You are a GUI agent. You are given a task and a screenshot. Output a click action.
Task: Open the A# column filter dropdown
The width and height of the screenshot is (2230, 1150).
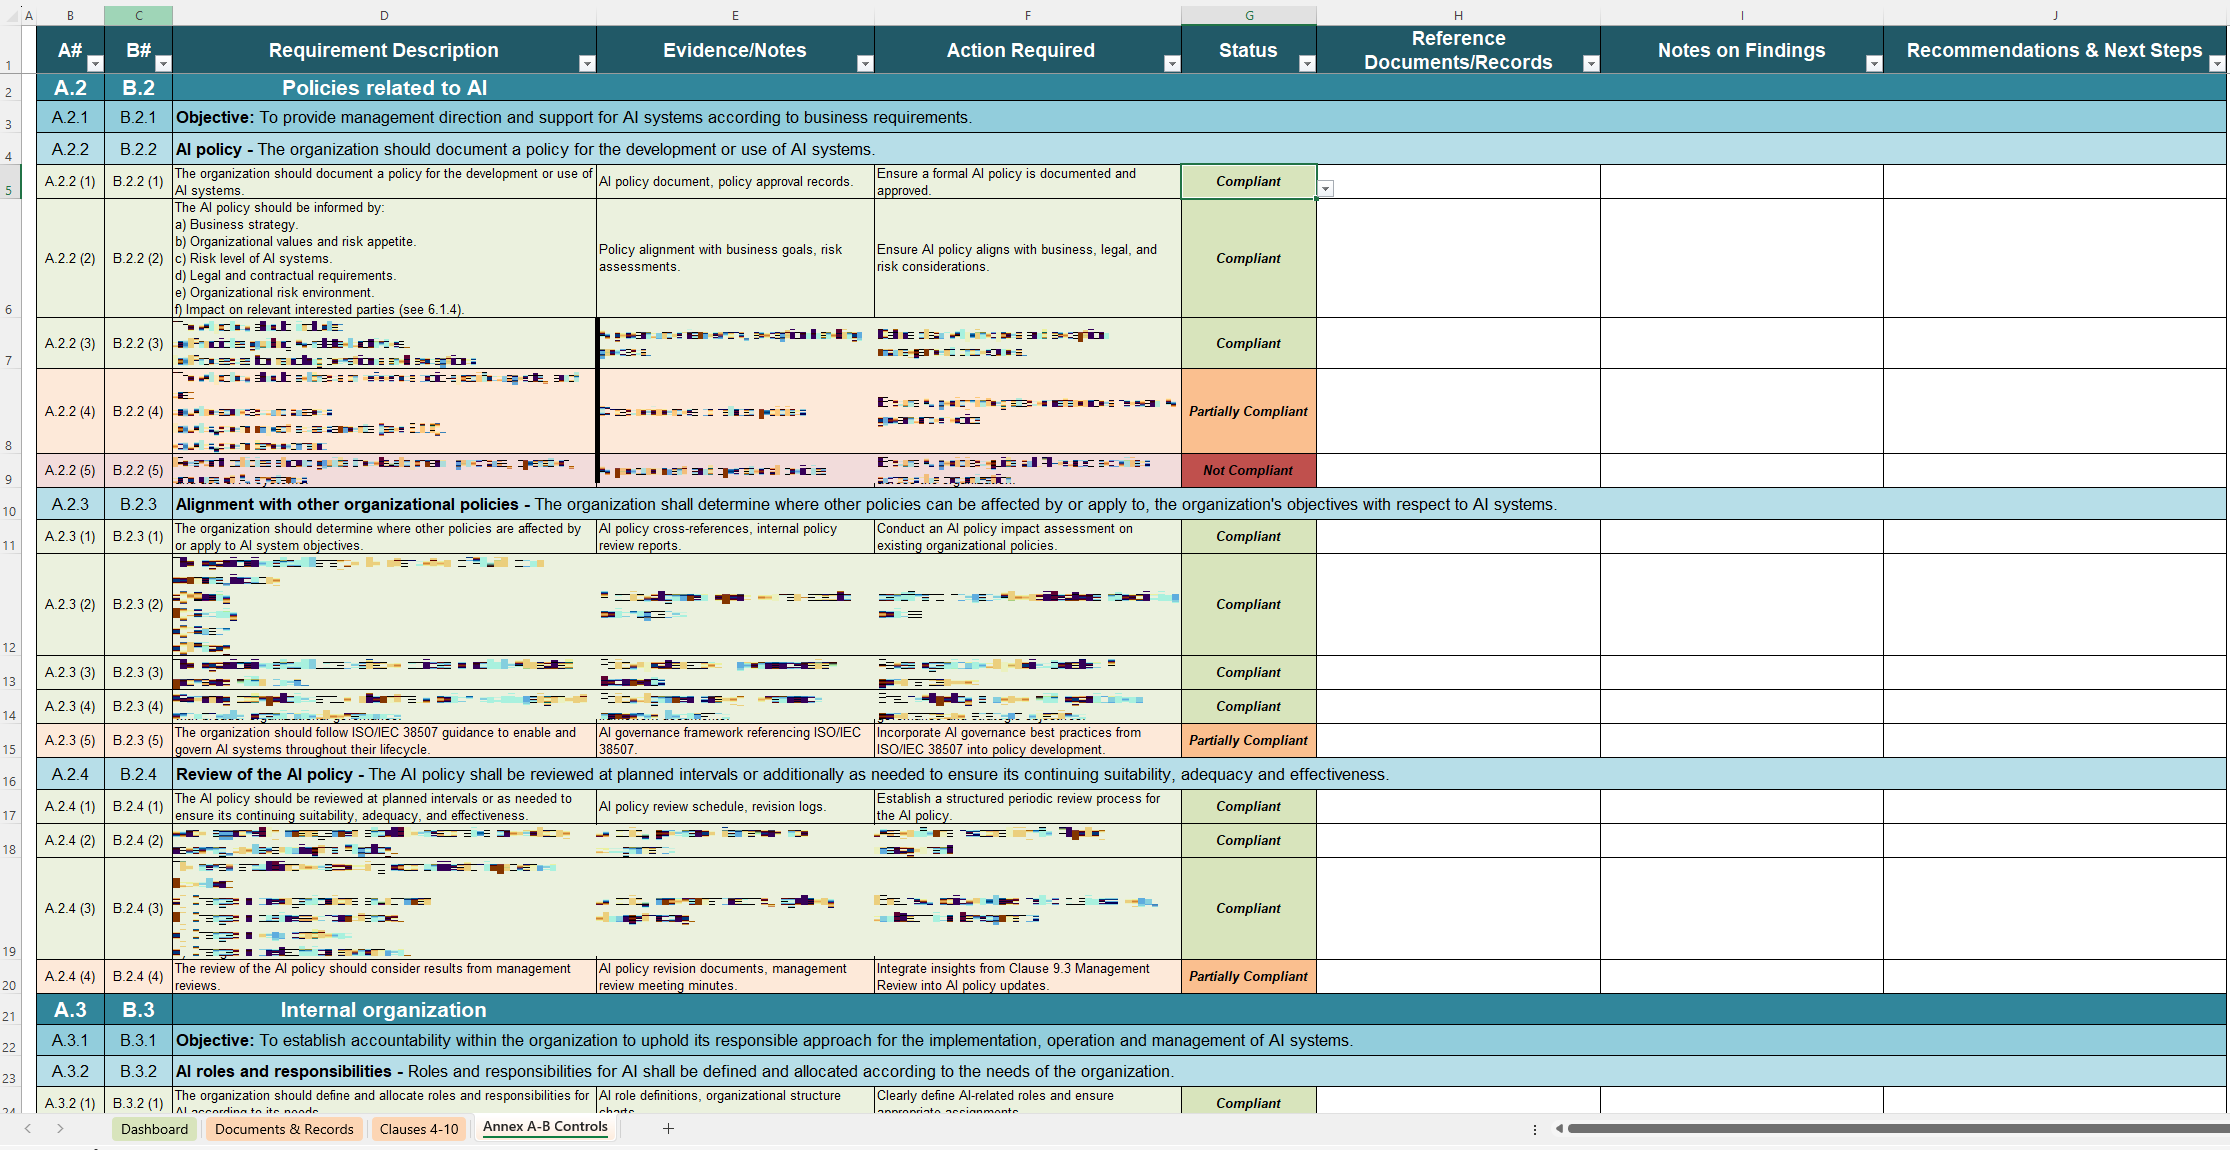tap(95, 64)
